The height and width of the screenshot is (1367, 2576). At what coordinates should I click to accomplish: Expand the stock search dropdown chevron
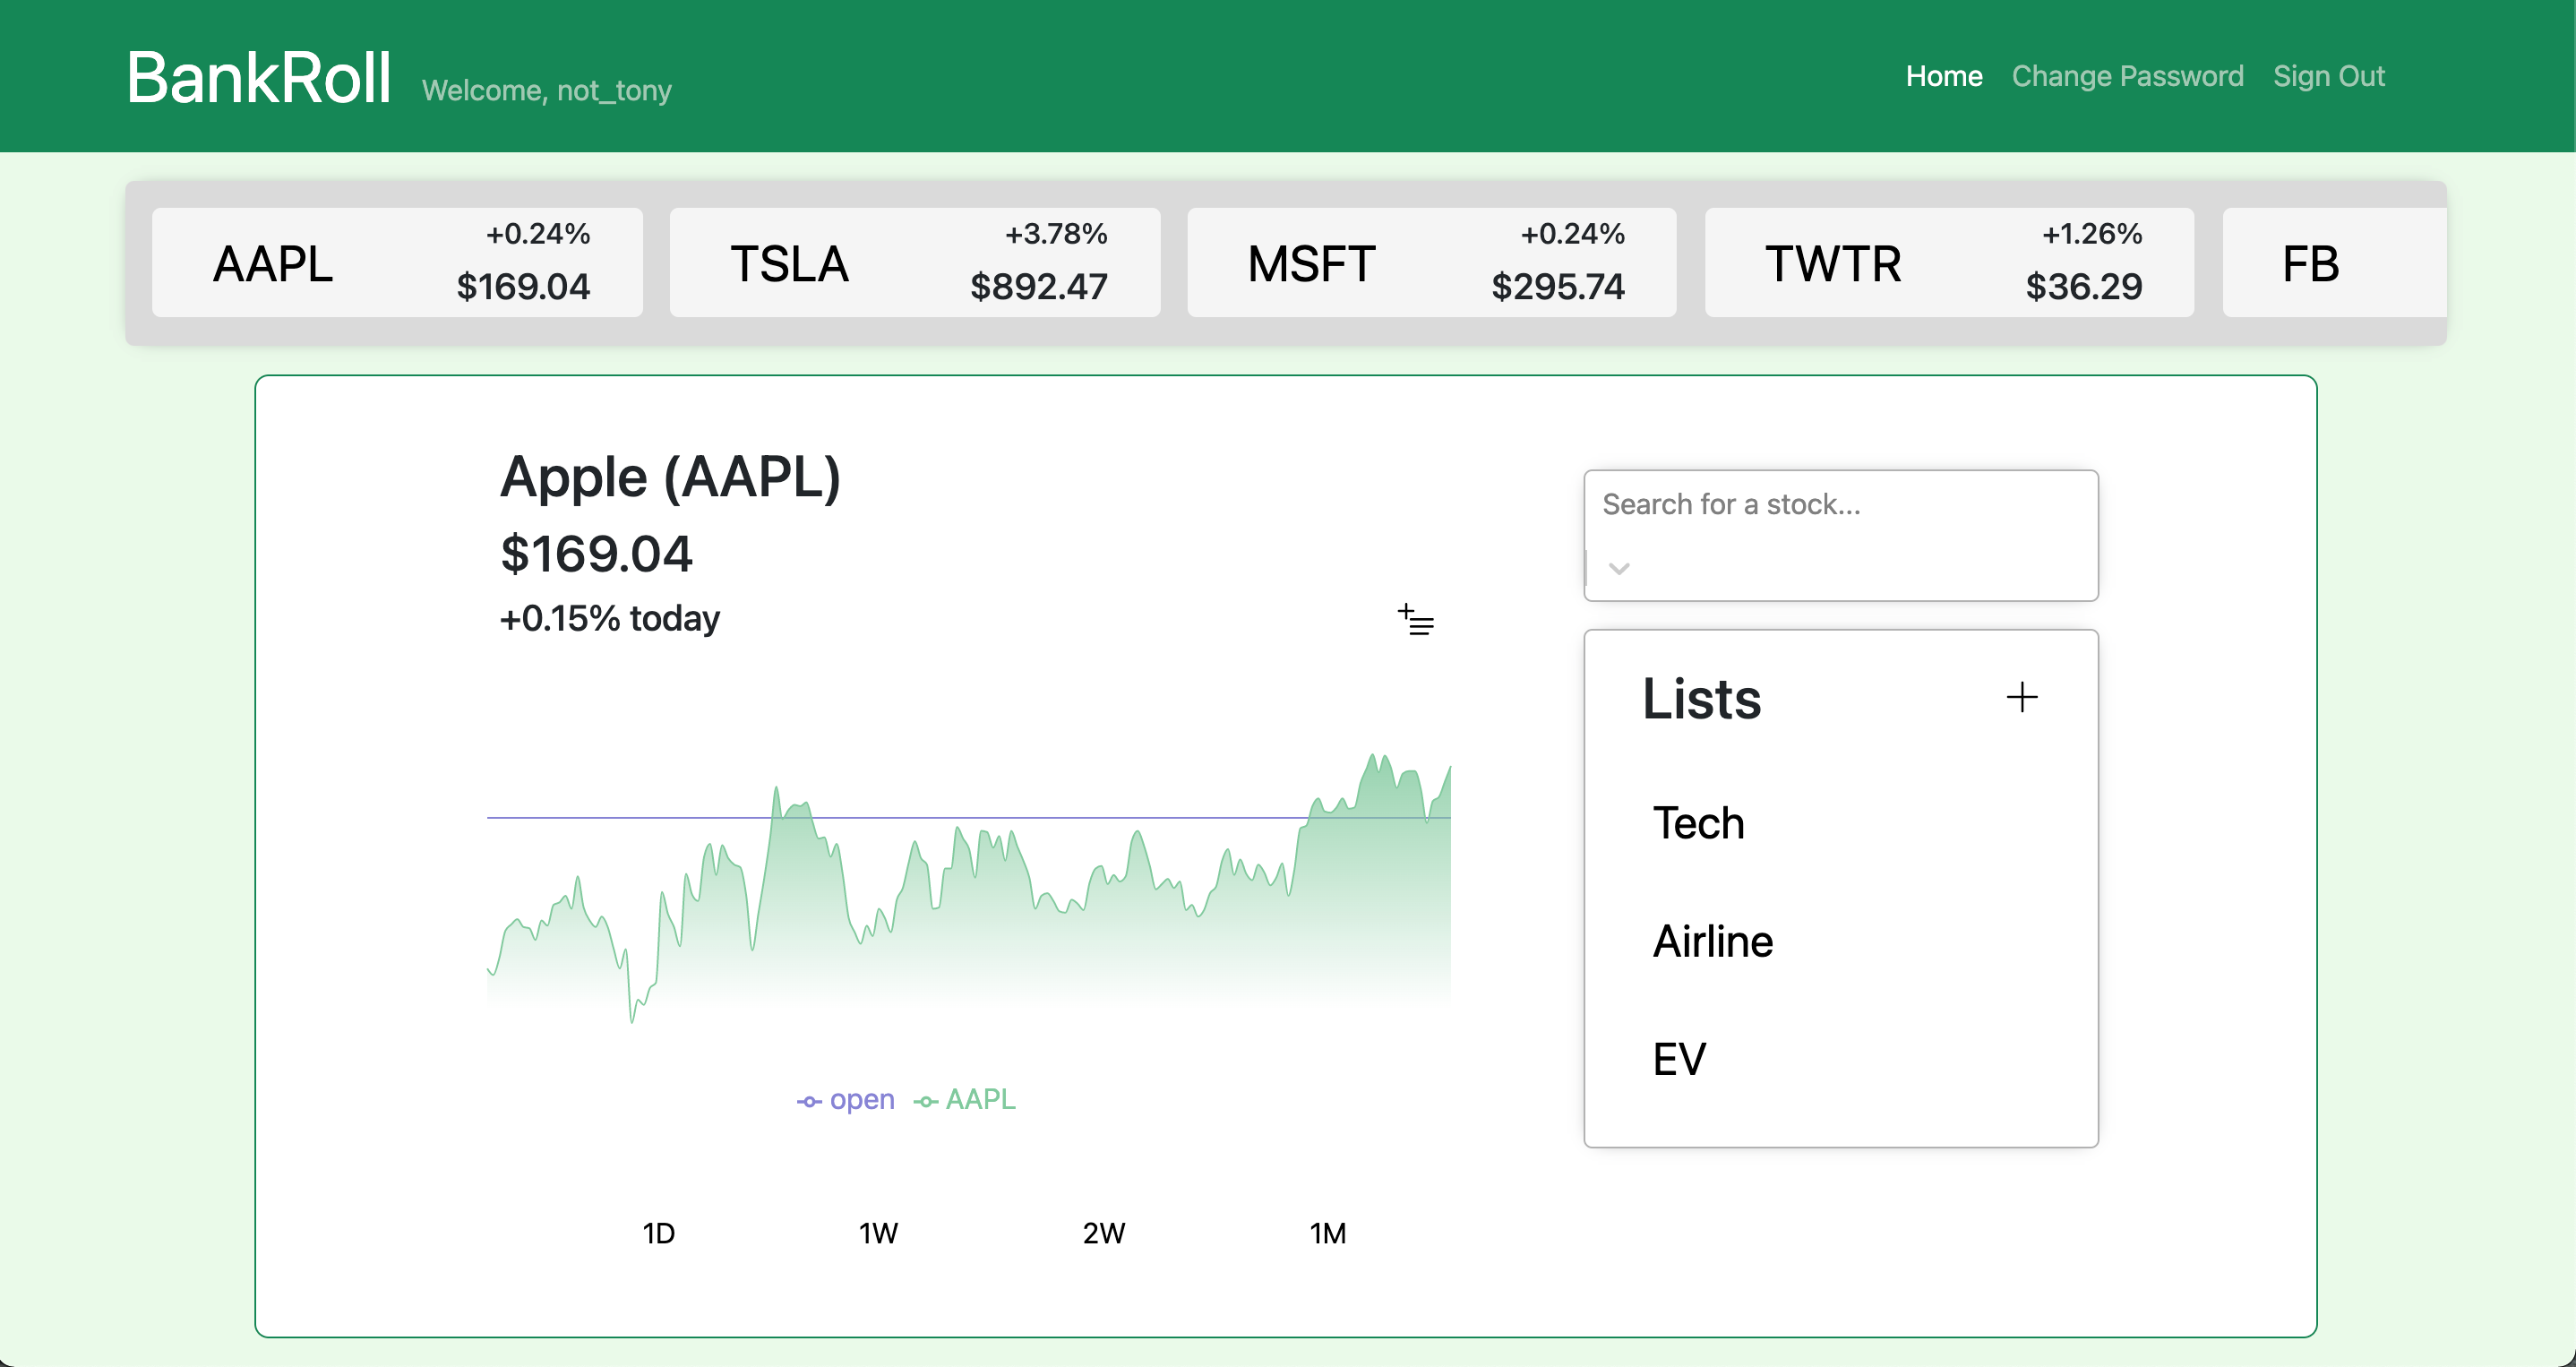tap(1619, 568)
